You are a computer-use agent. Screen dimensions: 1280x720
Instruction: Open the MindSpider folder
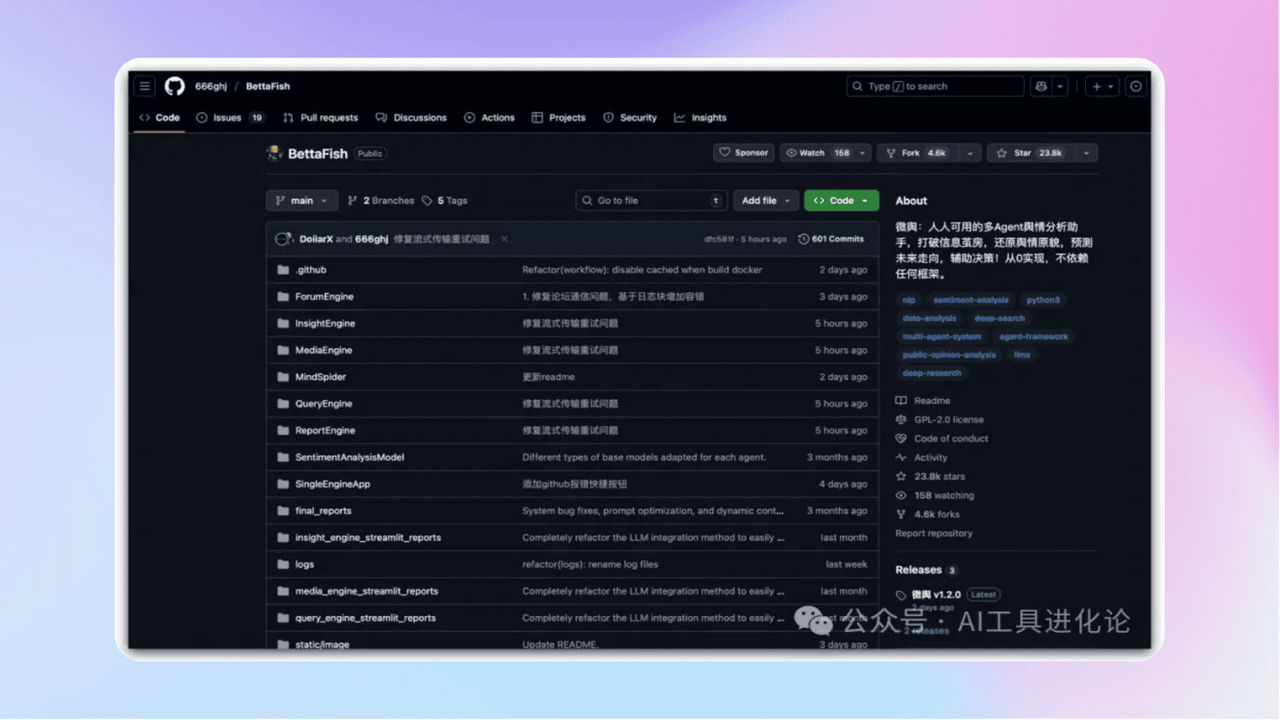pos(320,377)
